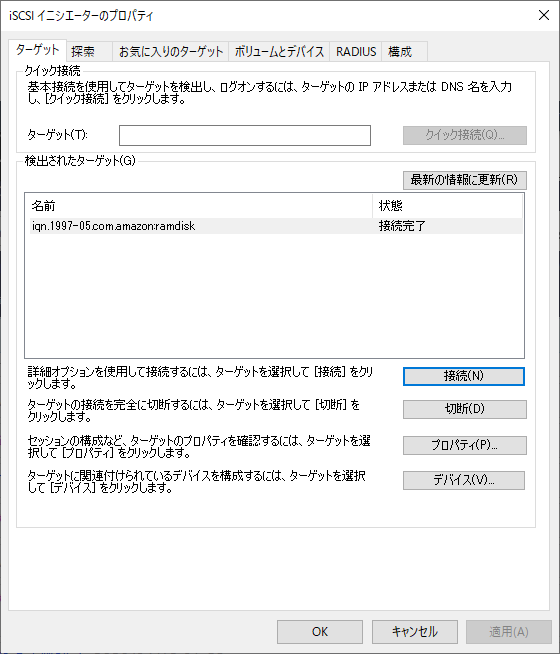Open the RADIUS tab

pyautogui.click(x=356, y=52)
